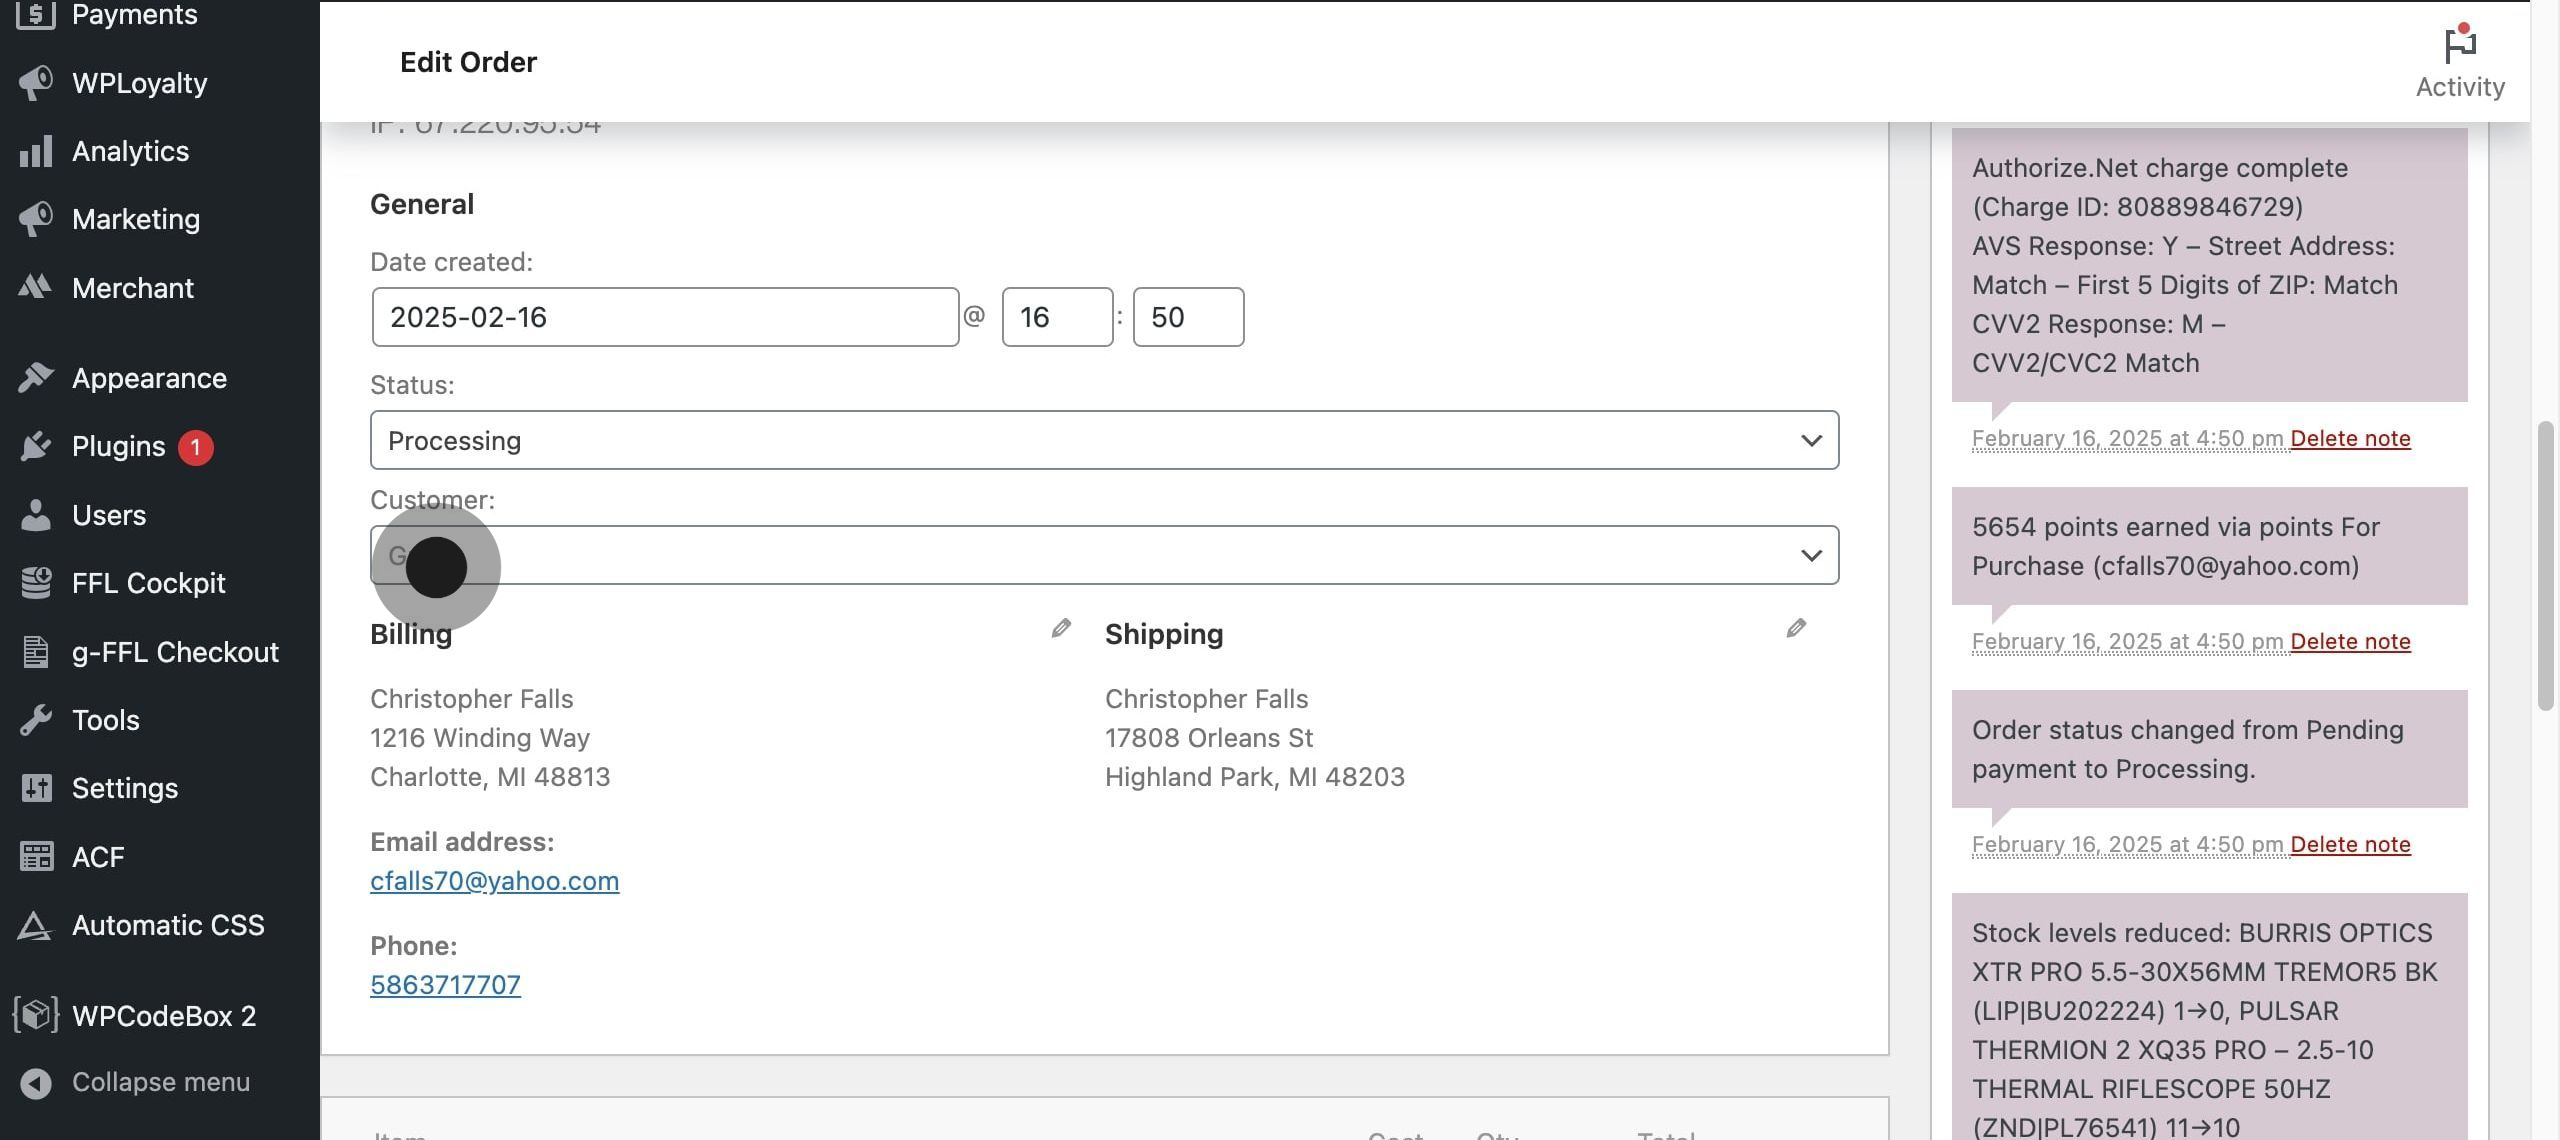Click the phone number 5863717707 link

point(445,985)
